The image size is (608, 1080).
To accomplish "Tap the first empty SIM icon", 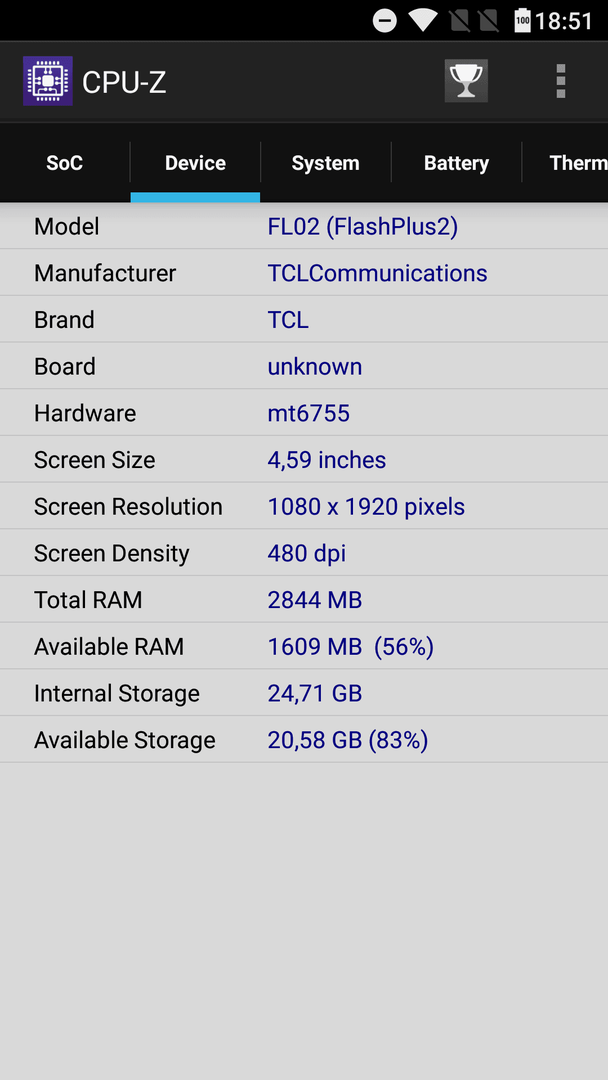I will [x=459, y=21].
